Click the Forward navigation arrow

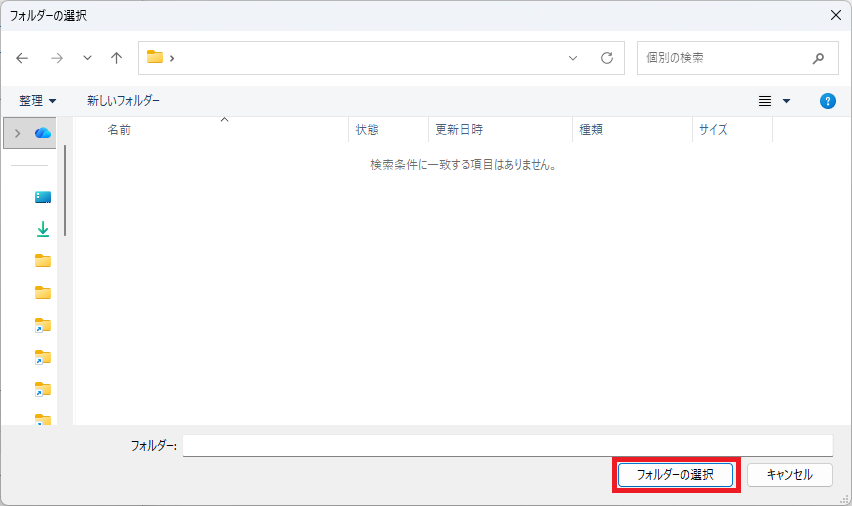57,58
